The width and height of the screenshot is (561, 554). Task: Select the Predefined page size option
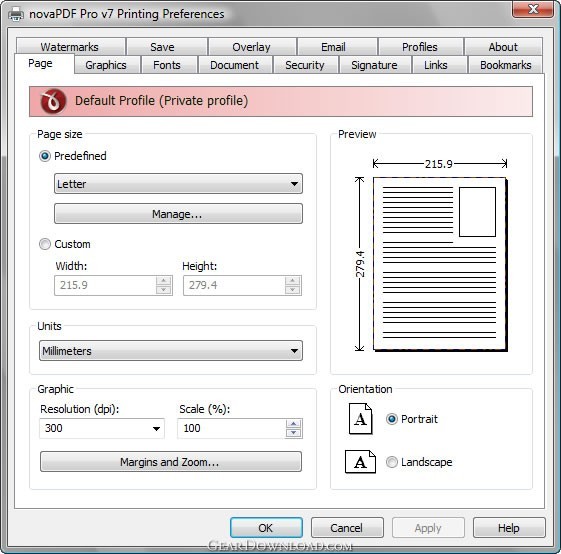(x=45, y=156)
